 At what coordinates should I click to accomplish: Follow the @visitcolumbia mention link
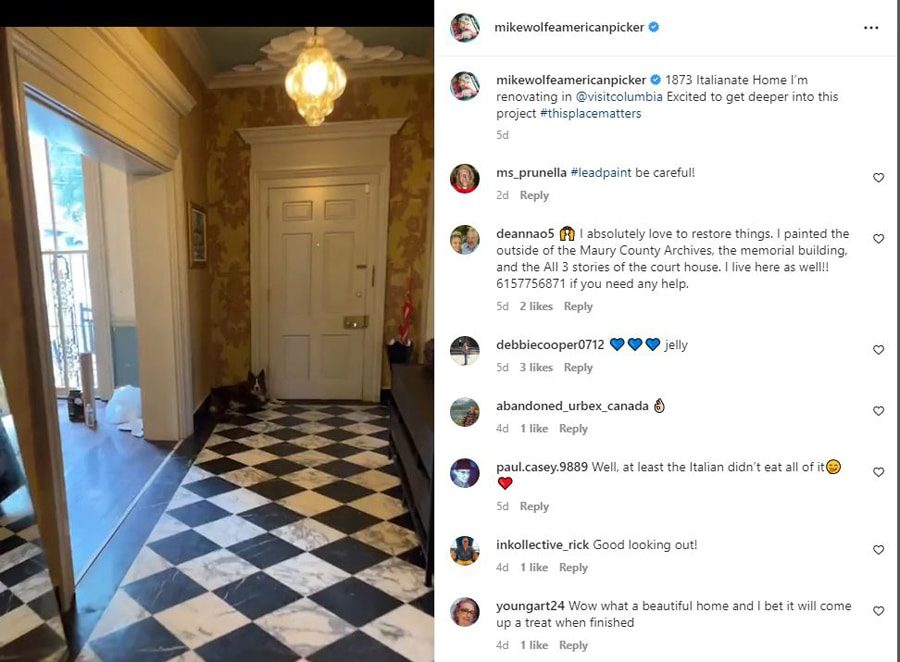tap(619, 96)
